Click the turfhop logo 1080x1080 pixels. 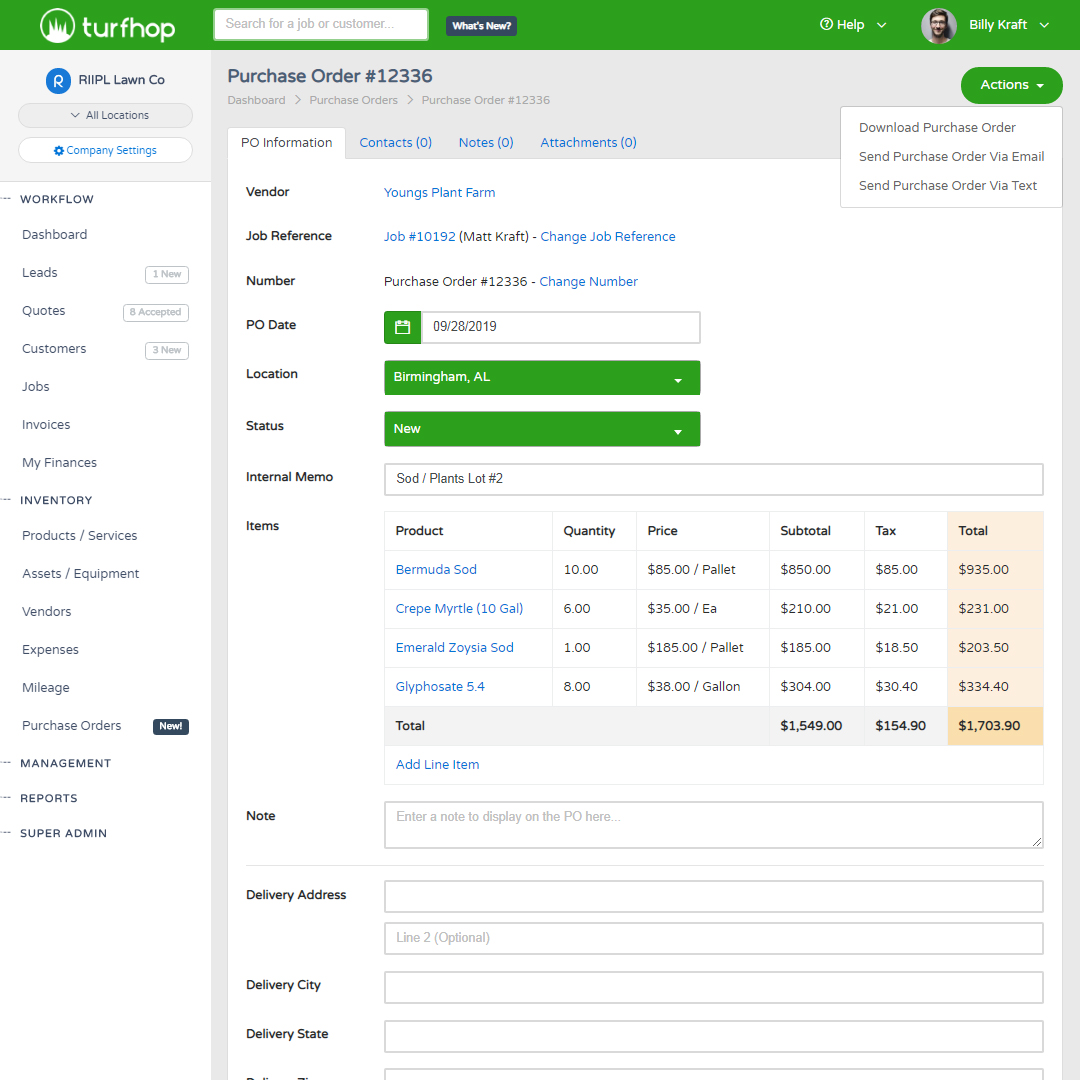pyautogui.click(x=107, y=24)
